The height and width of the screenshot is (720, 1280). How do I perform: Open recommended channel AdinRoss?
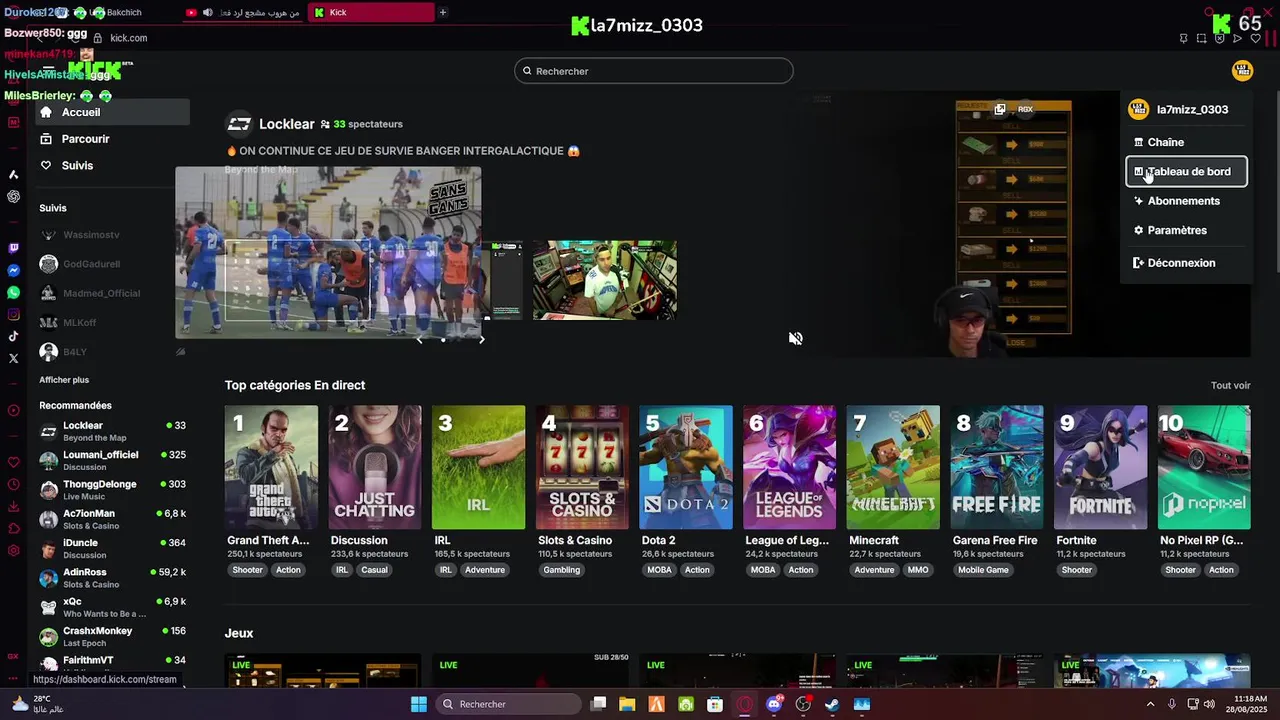[112, 577]
